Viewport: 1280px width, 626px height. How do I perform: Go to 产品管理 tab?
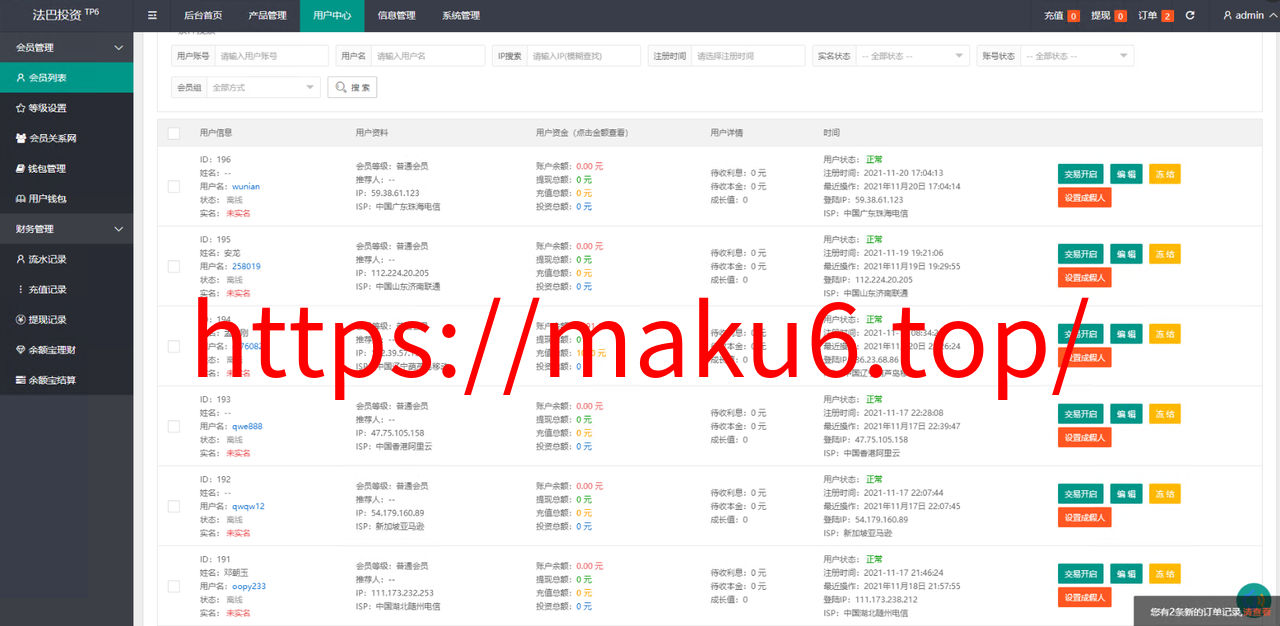pos(267,16)
